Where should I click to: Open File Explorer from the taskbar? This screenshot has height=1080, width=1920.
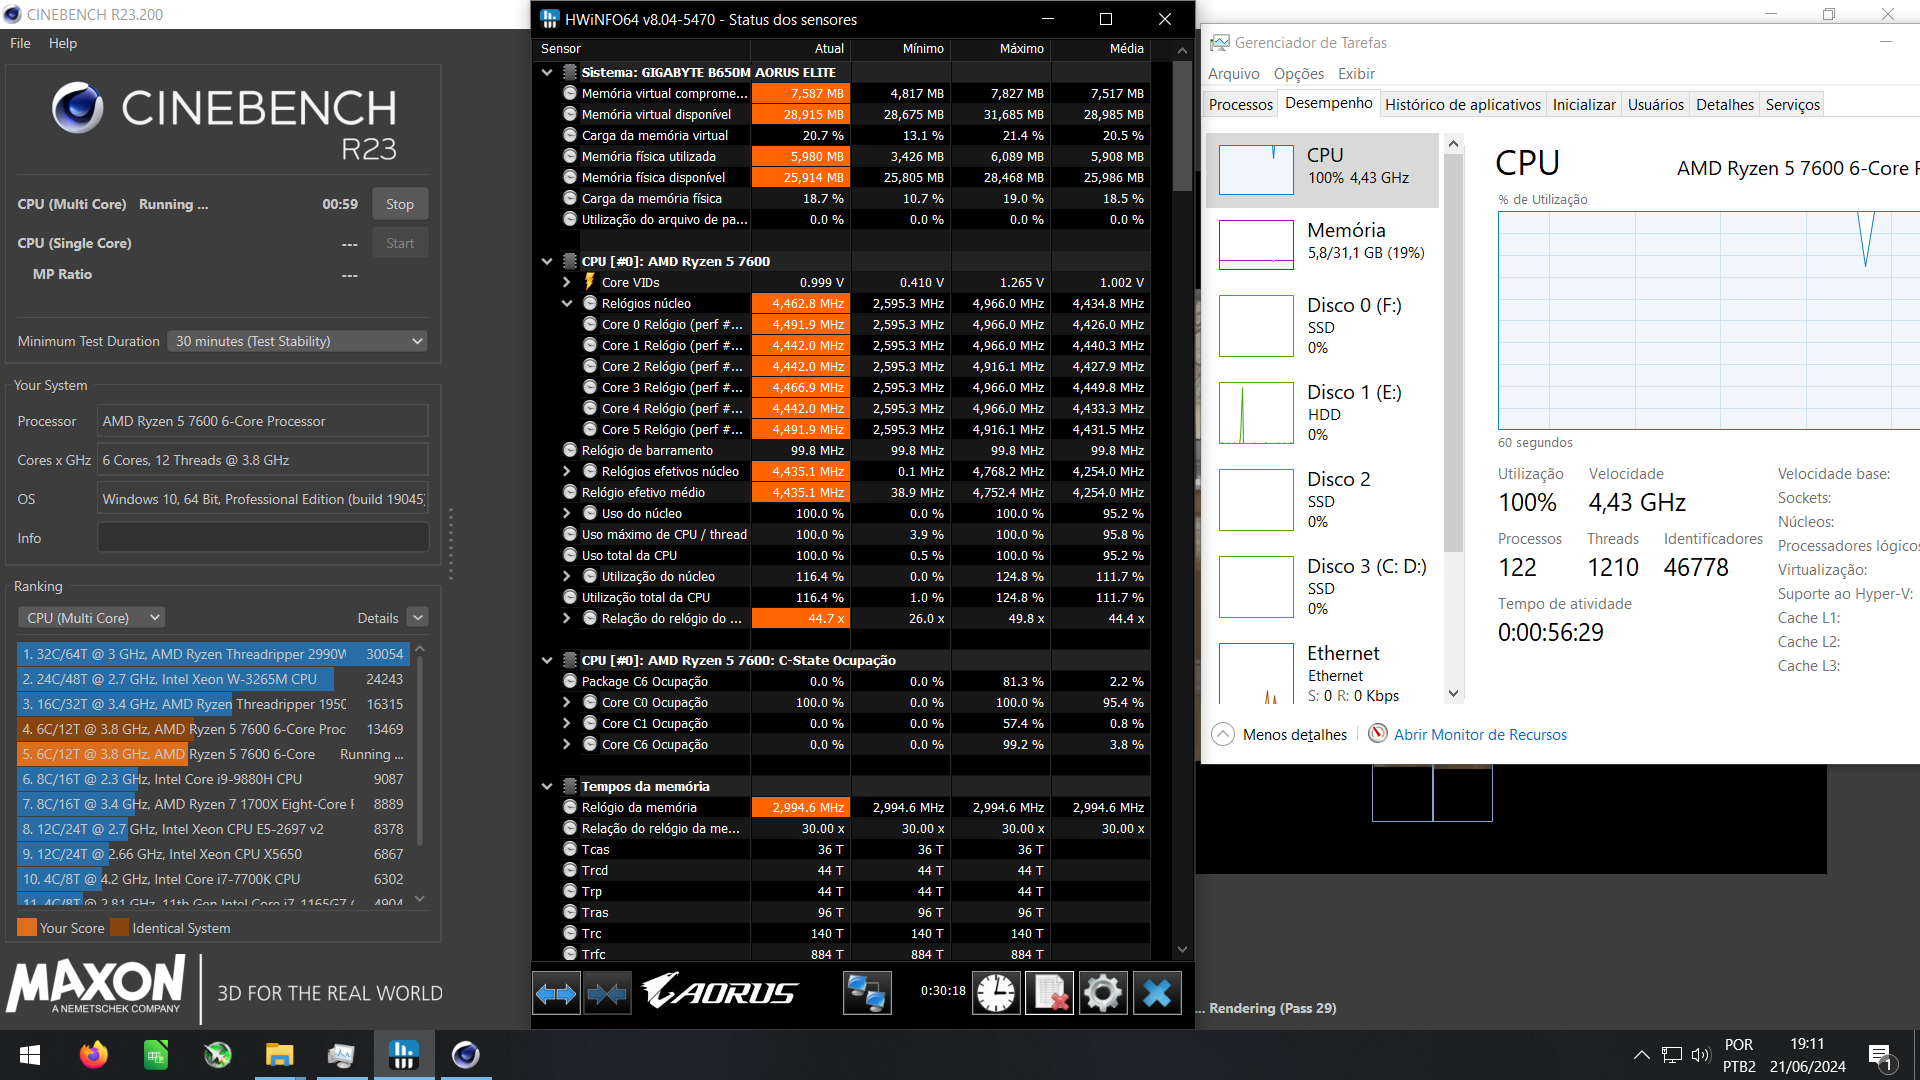[x=279, y=1055]
